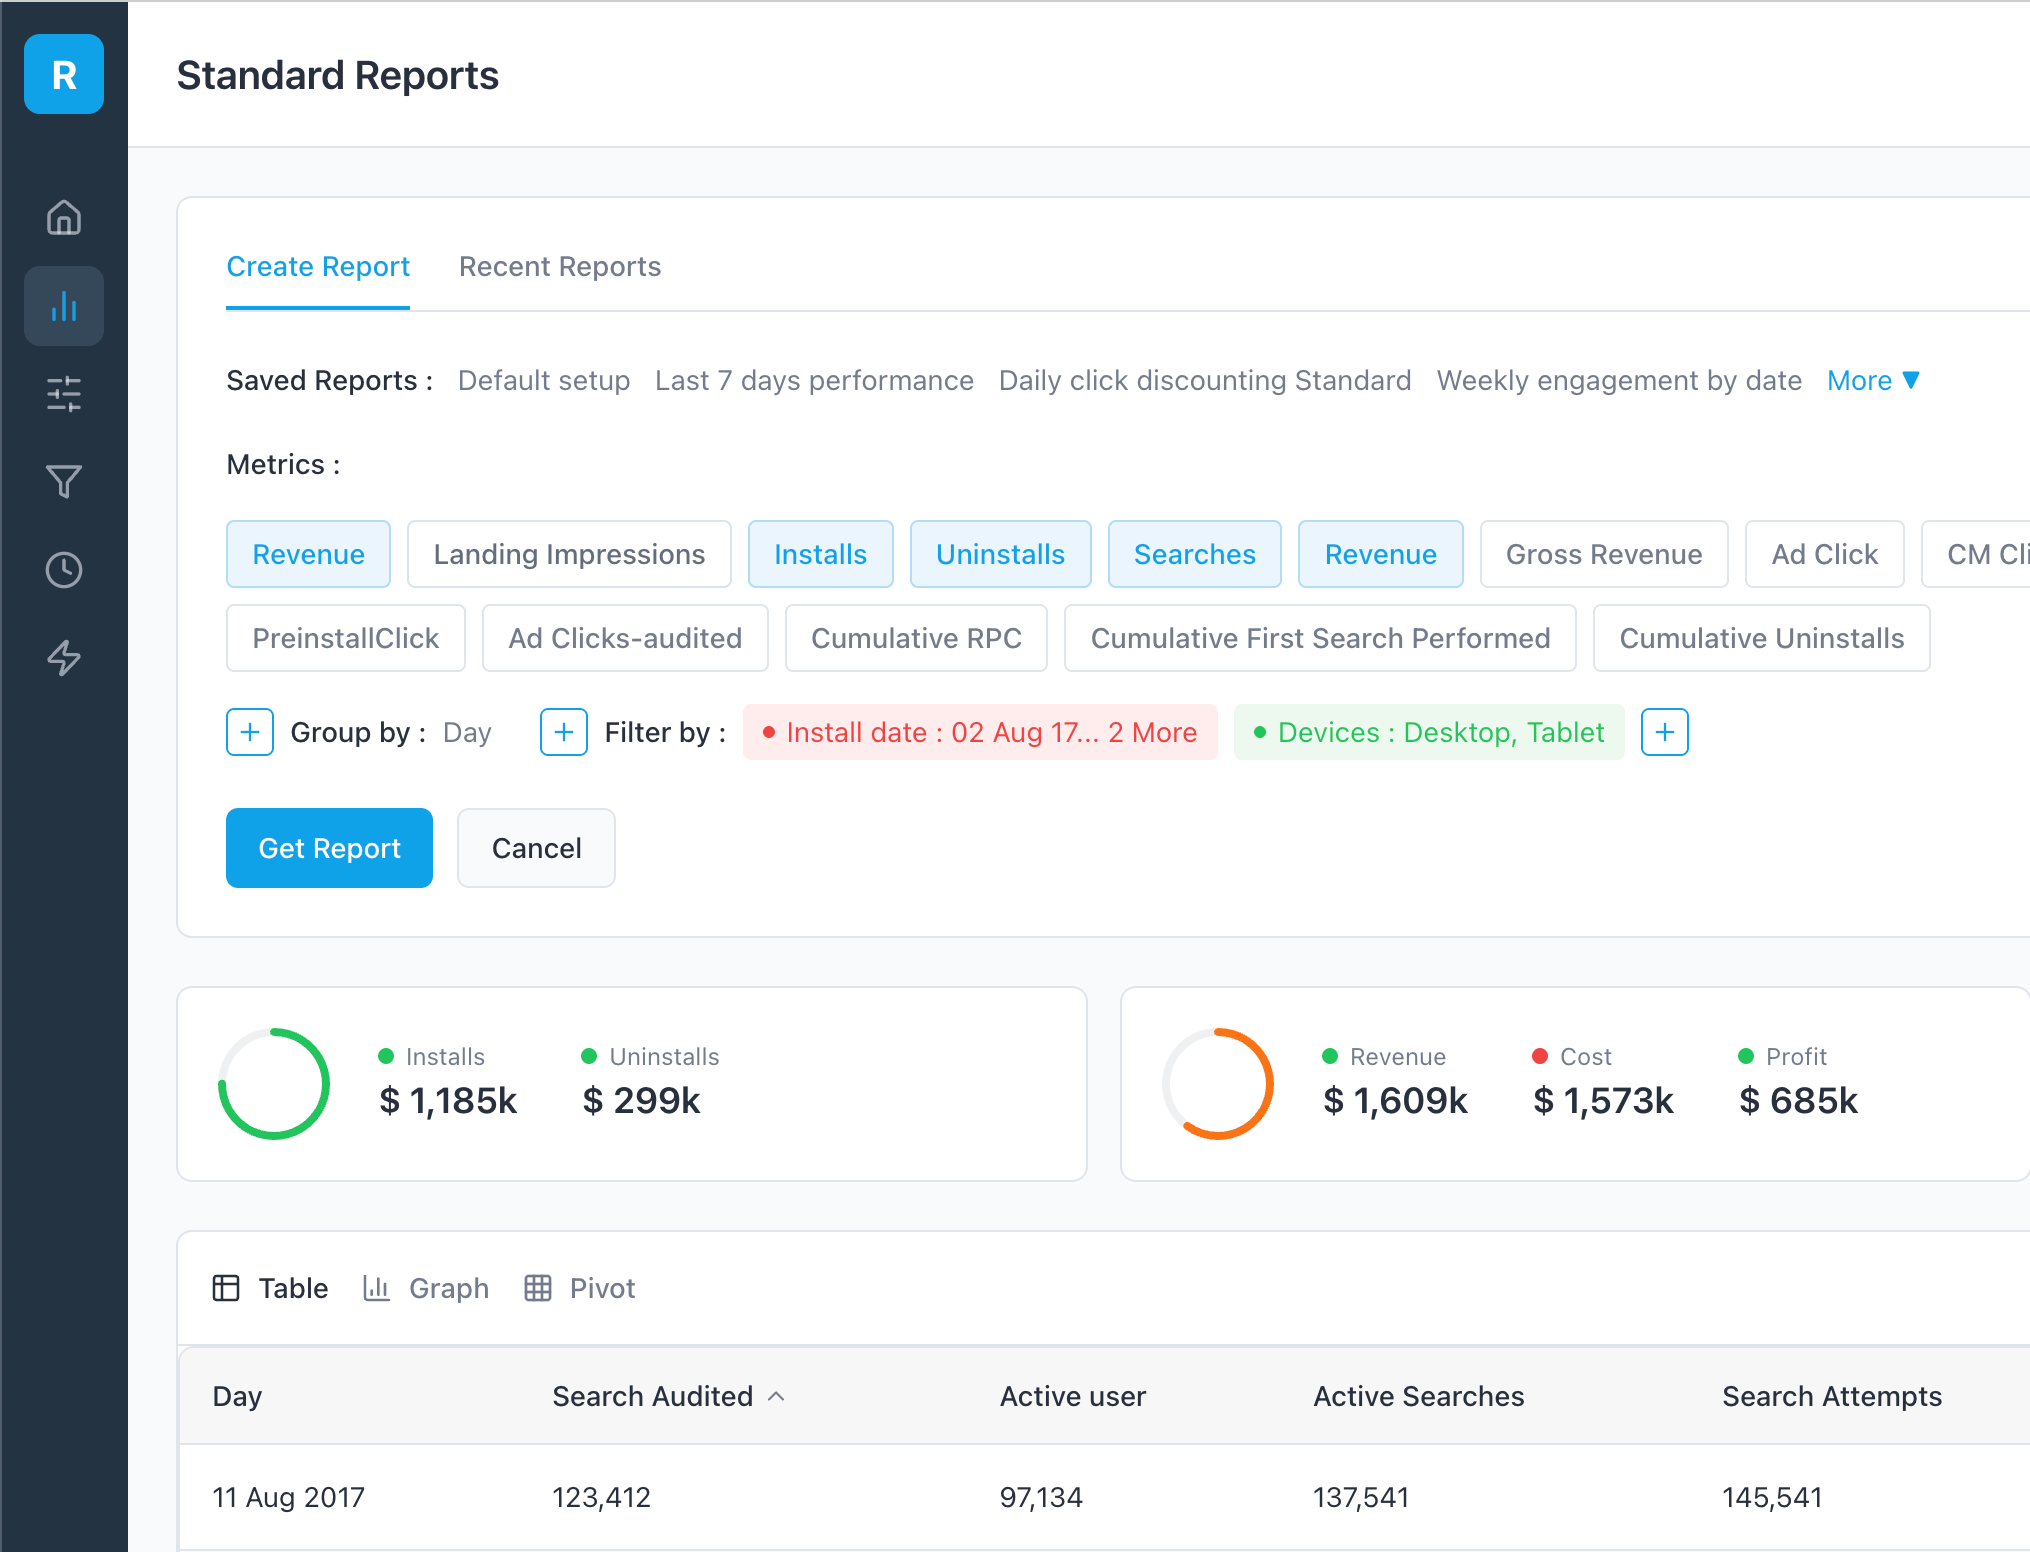The image size is (2030, 1552).
Task: Load Last 7 days performance report
Action: click(814, 380)
